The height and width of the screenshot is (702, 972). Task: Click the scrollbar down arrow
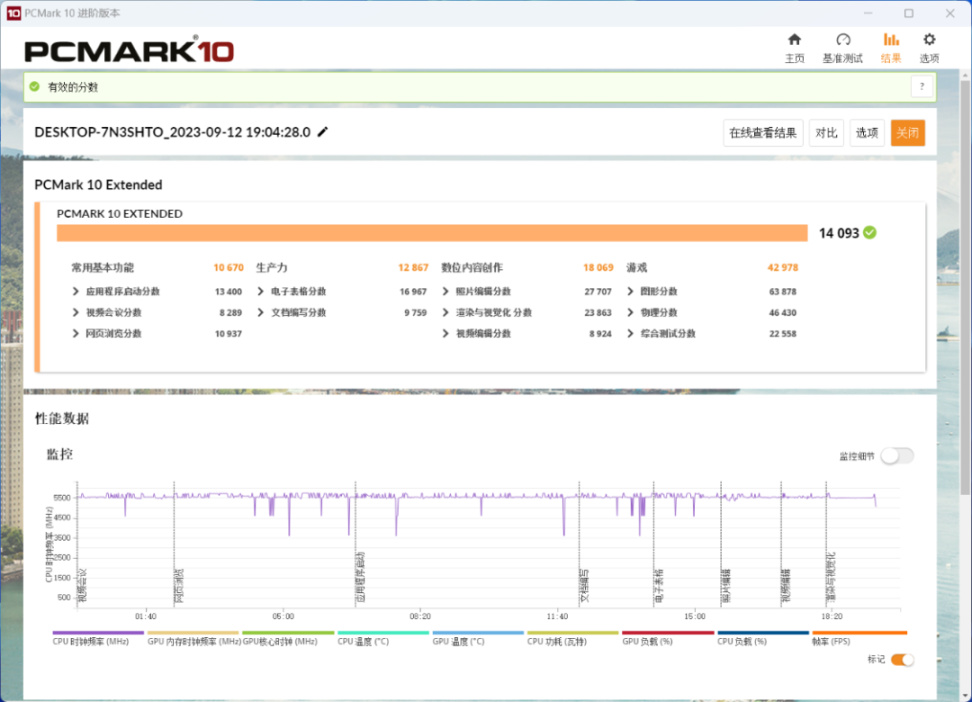tap(965, 696)
